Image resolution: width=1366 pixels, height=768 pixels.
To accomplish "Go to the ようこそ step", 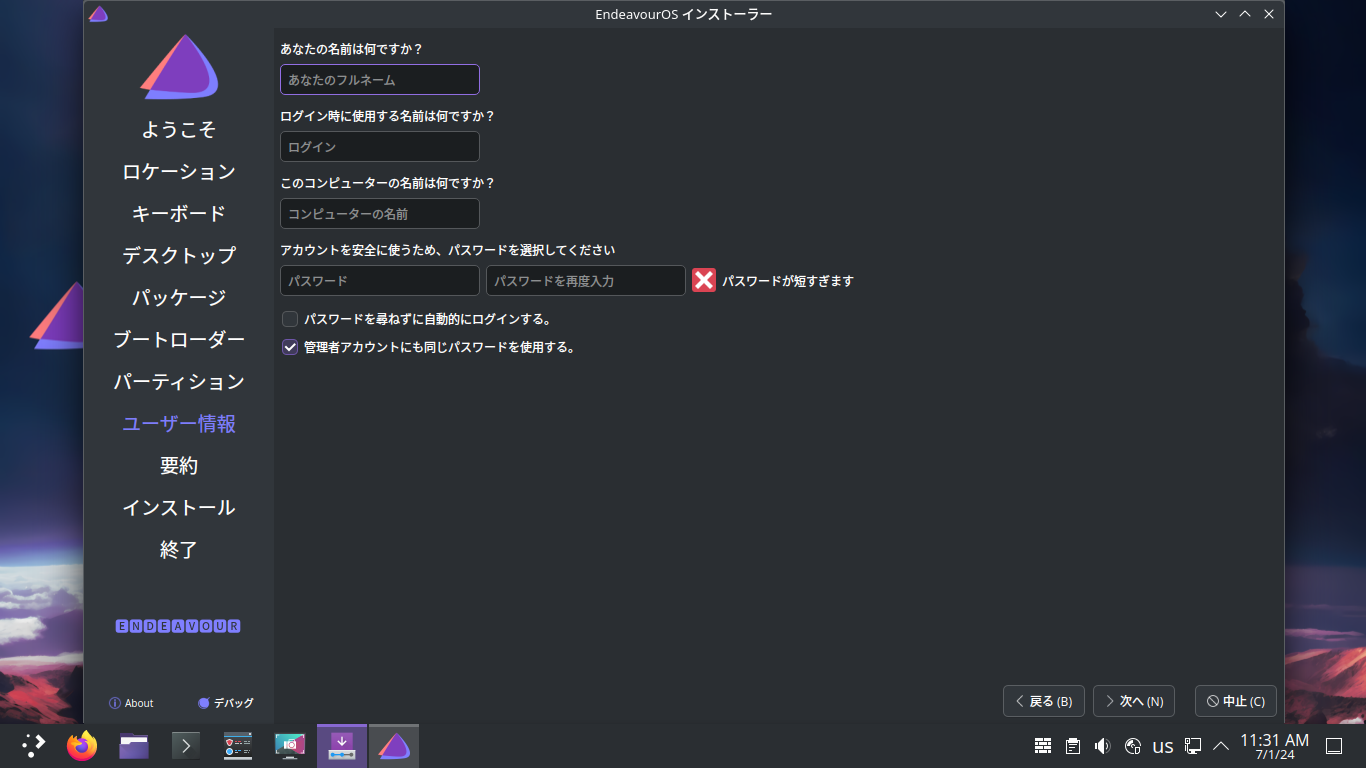I will point(179,130).
